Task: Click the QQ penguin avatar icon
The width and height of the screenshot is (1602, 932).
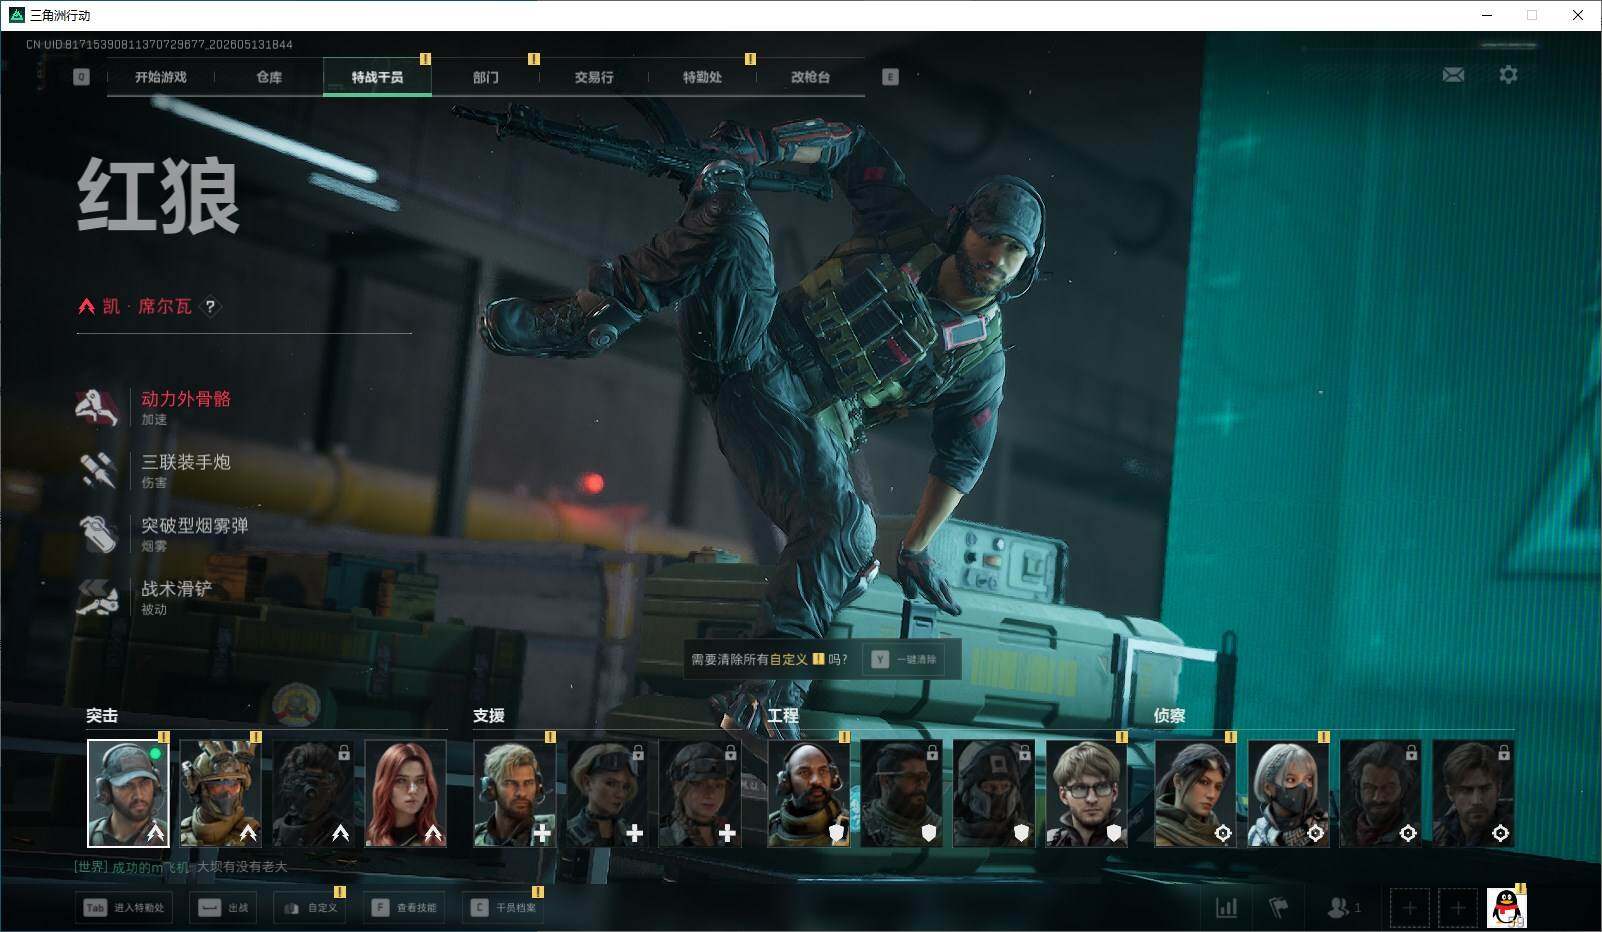Action: 1506,908
